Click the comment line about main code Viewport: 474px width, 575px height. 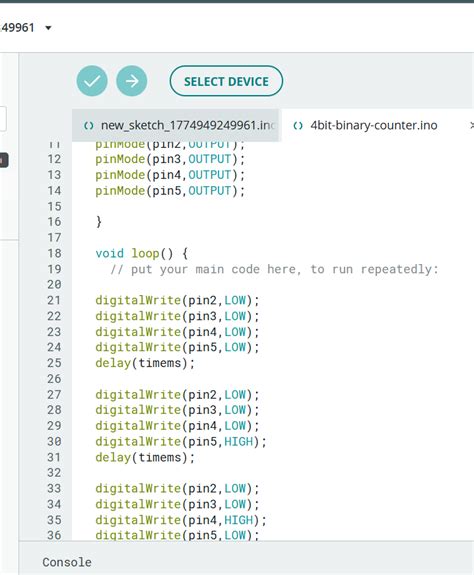pos(274,269)
